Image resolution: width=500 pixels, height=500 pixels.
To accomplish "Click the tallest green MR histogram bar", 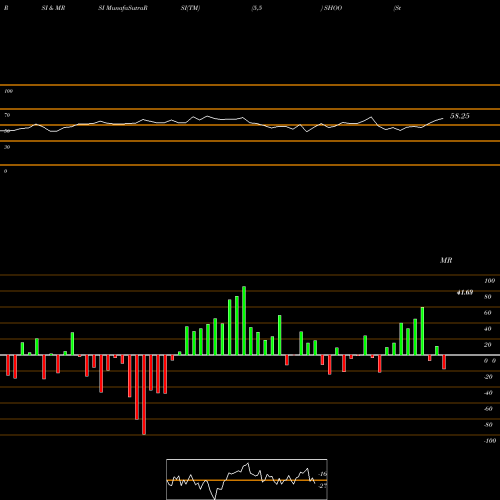I will click(244, 320).
